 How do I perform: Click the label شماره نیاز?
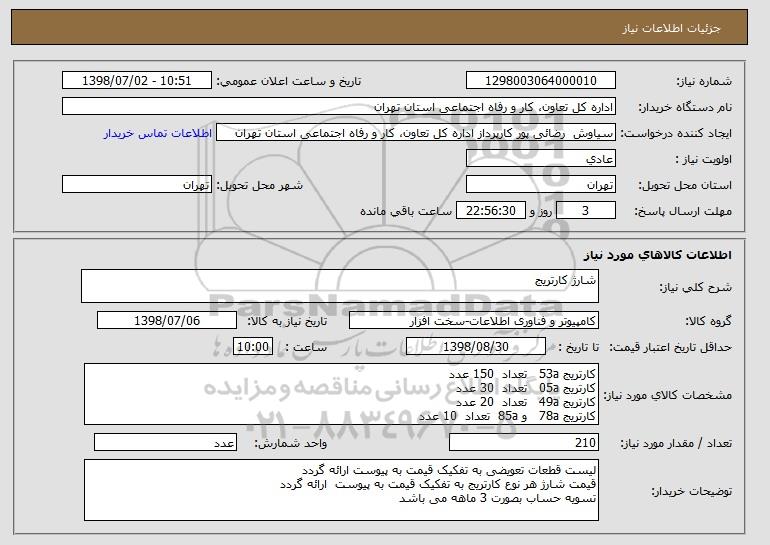pyautogui.click(x=704, y=81)
